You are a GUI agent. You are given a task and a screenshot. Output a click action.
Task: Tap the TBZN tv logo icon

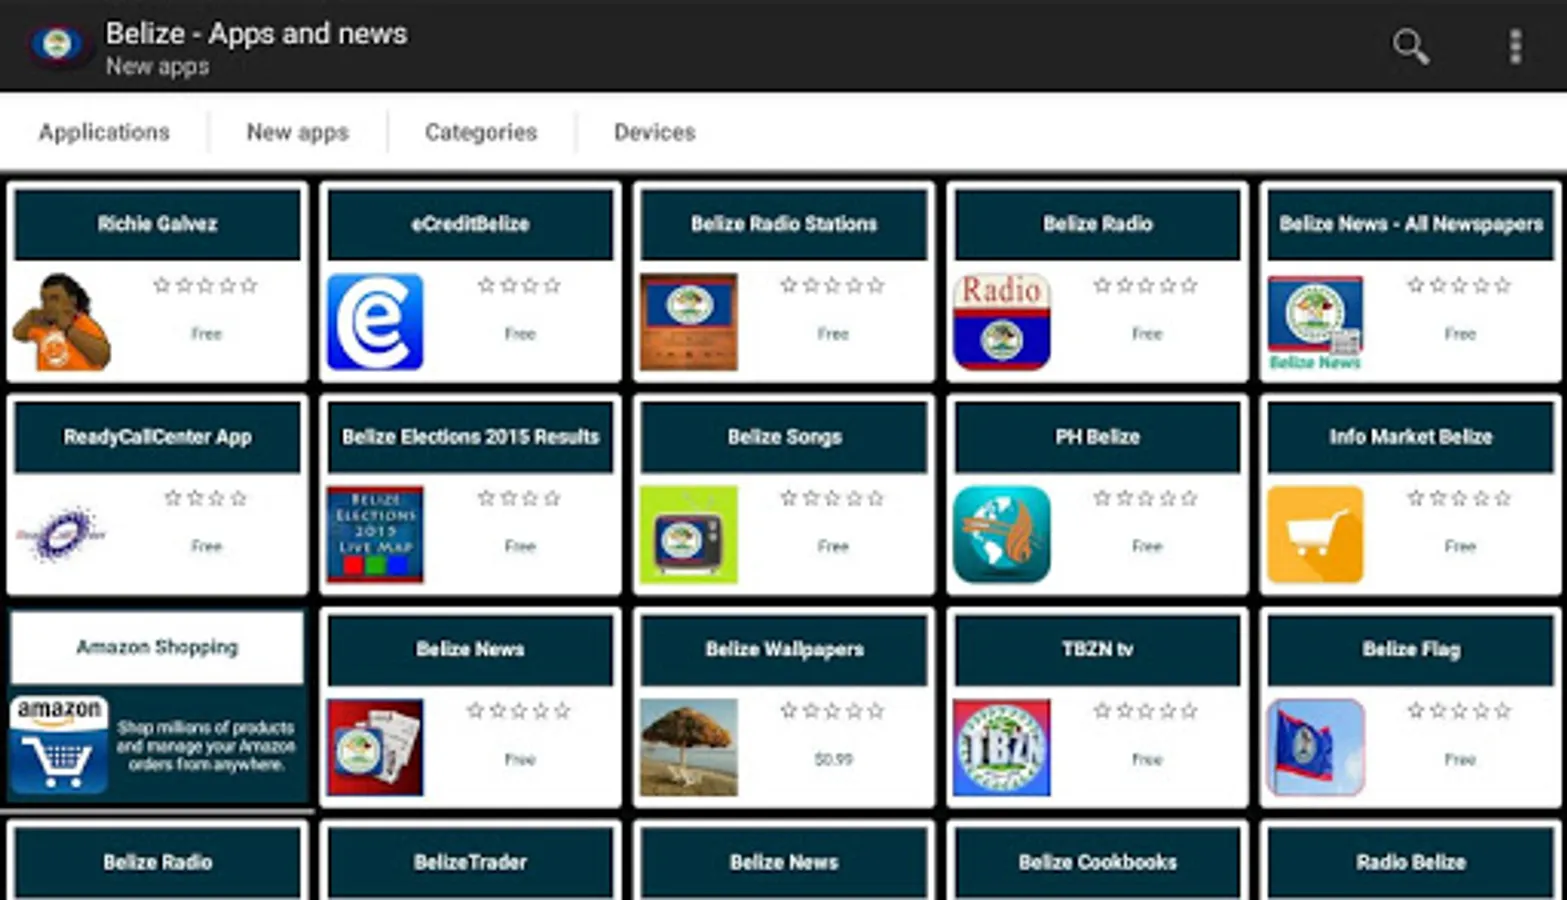(1002, 748)
